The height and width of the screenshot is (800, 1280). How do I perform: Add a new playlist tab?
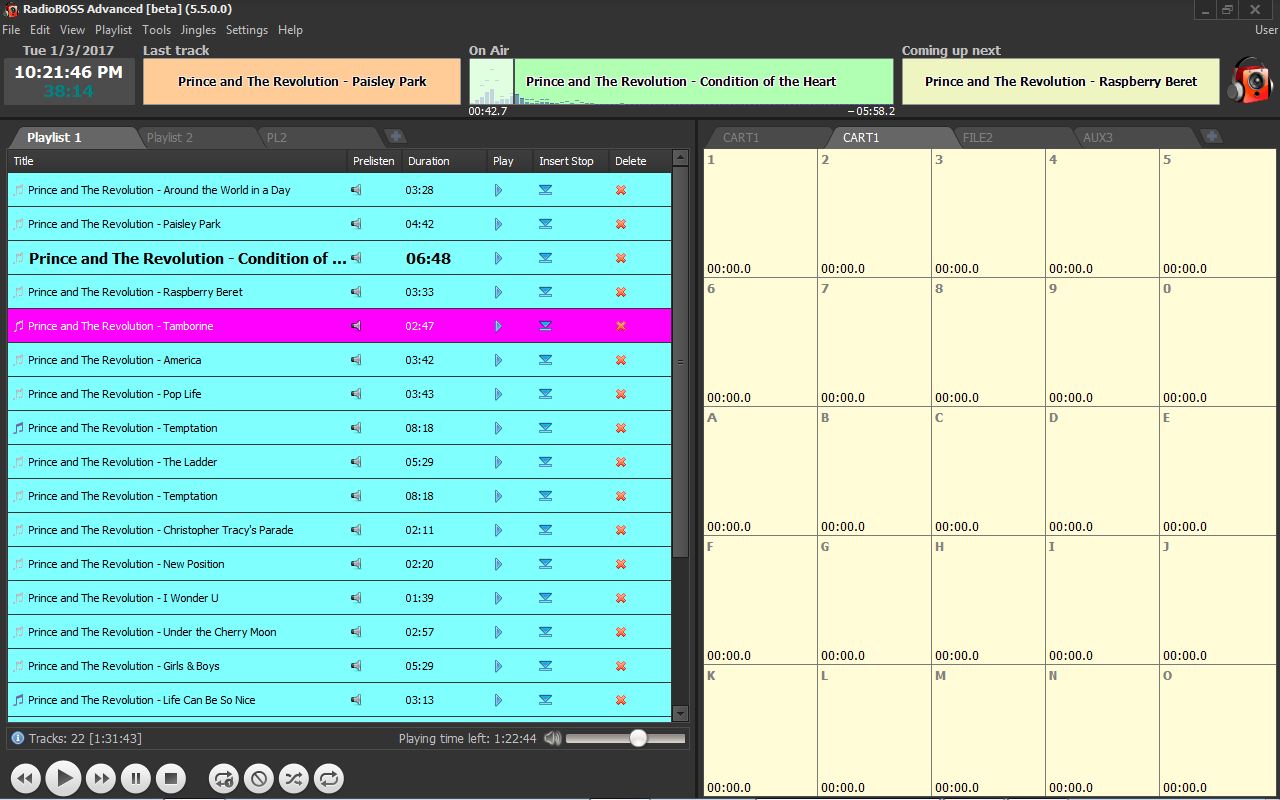tap(395, 136)
